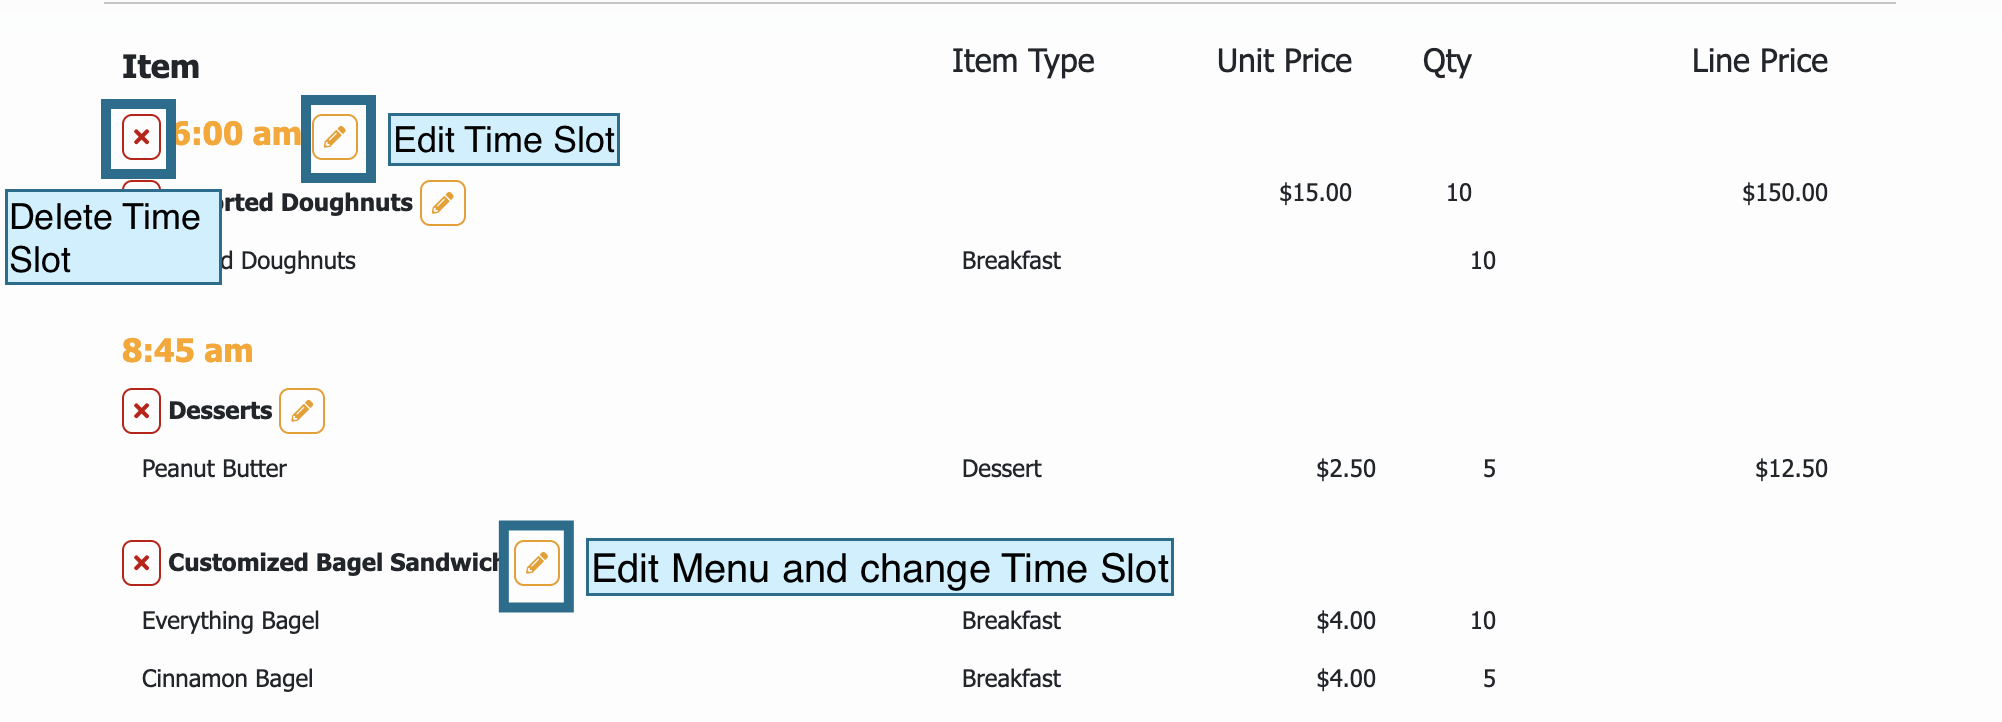Screen dimensions: 2002x722
Task: Click the Item column header
Action: tap(160, 67)
